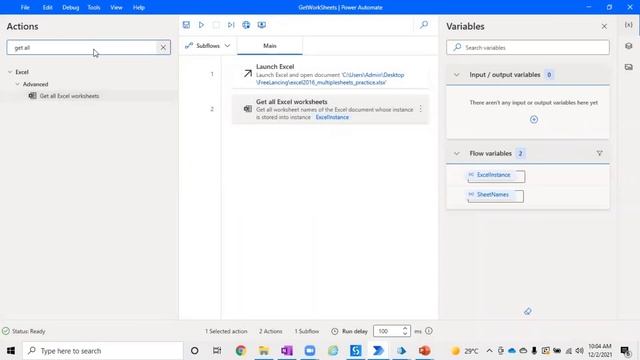Open the View menu
Viewport: 640px width, 360px height.
click(116, 7)
